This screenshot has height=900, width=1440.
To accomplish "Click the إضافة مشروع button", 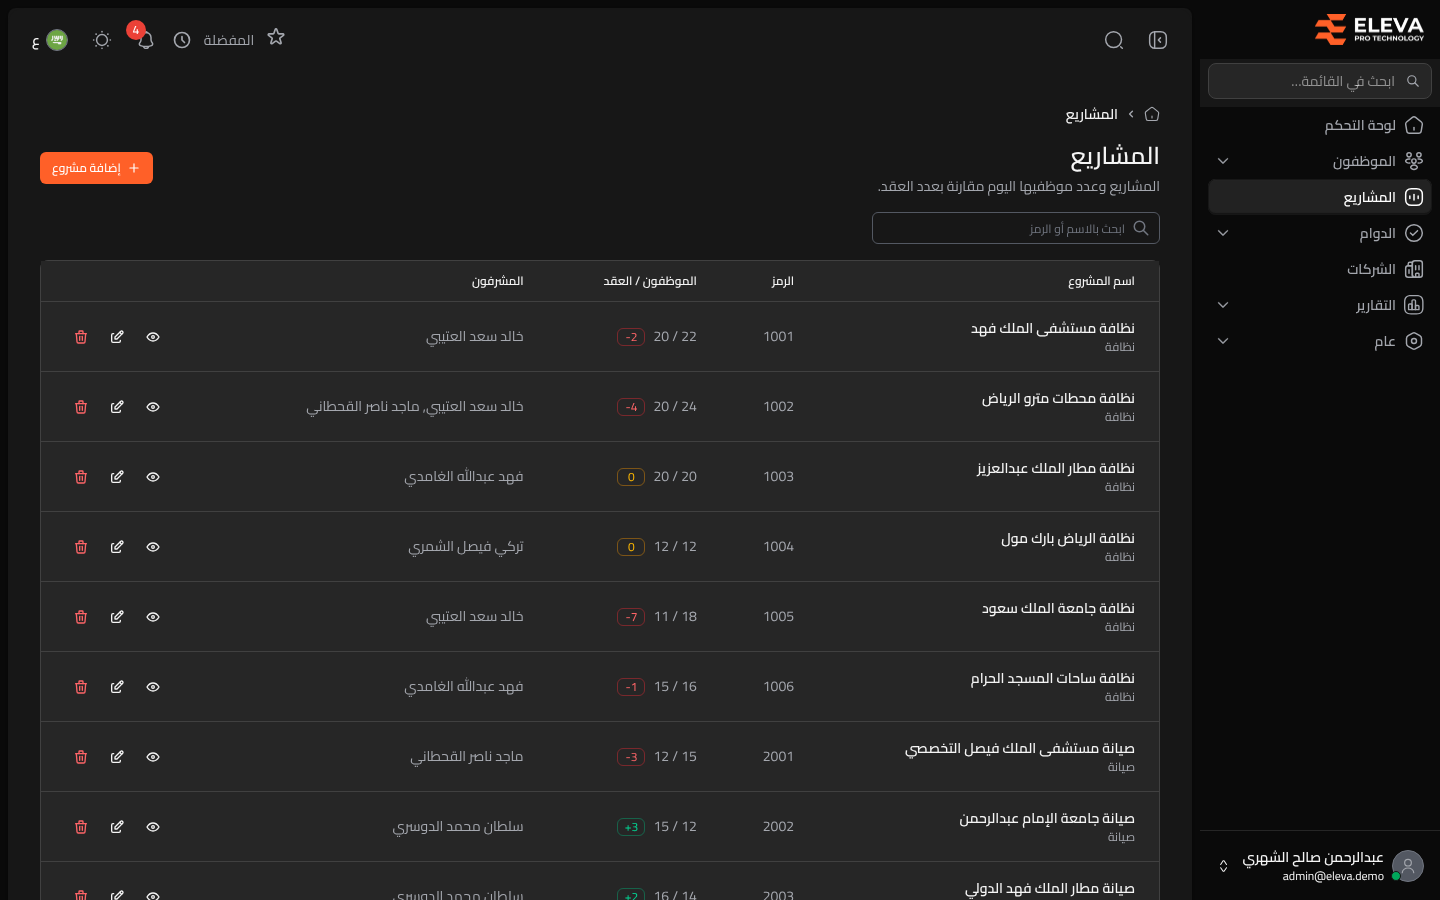I will pyautogui.click(x=96, y=168).
